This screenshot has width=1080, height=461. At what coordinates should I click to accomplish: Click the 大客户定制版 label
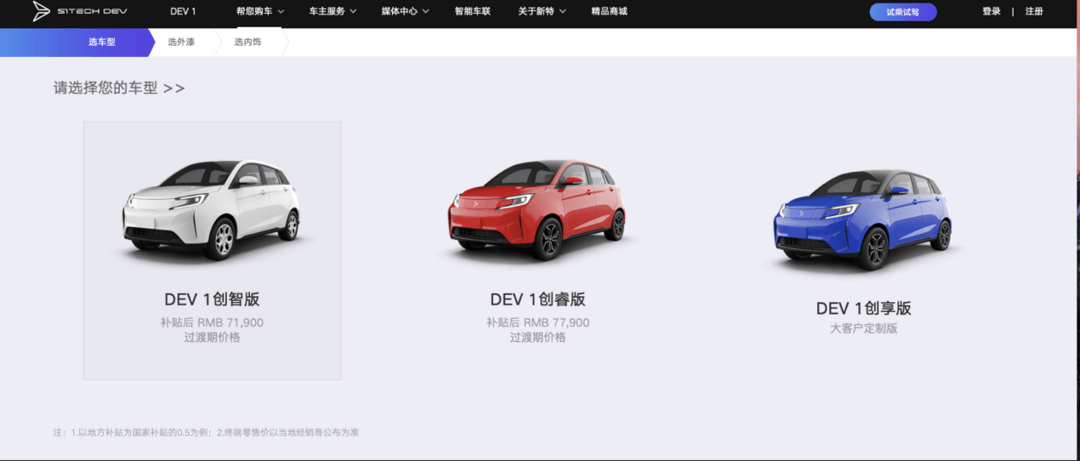tap(864, 329)
